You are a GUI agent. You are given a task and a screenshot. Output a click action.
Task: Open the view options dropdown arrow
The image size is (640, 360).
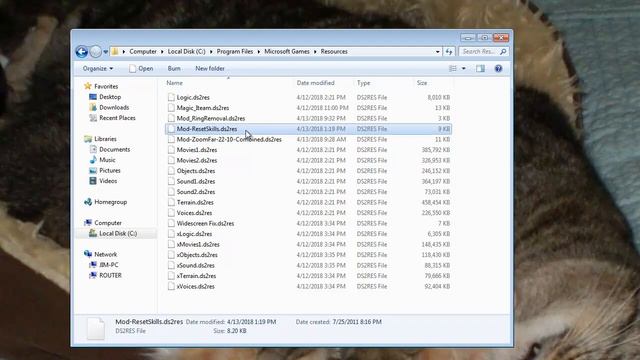[464, 69]
